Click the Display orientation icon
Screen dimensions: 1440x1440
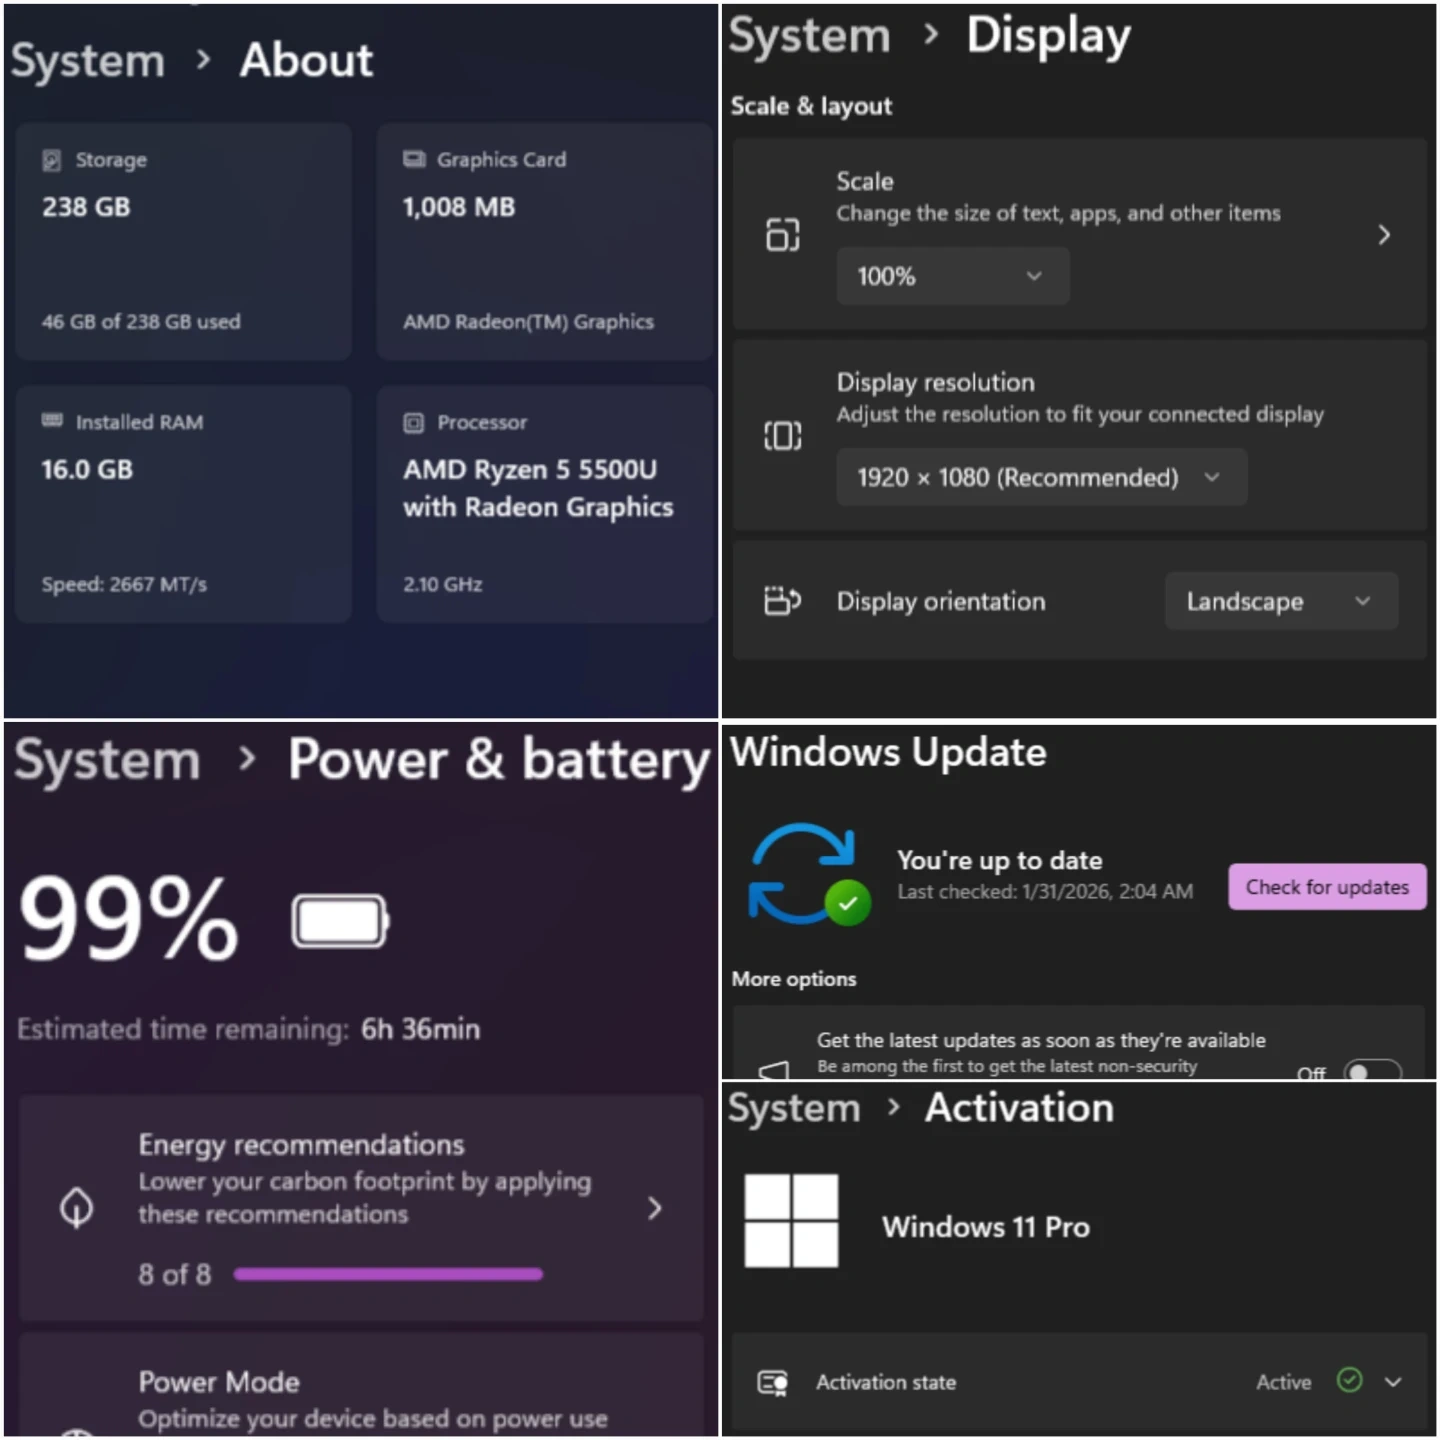coord(783,601)
